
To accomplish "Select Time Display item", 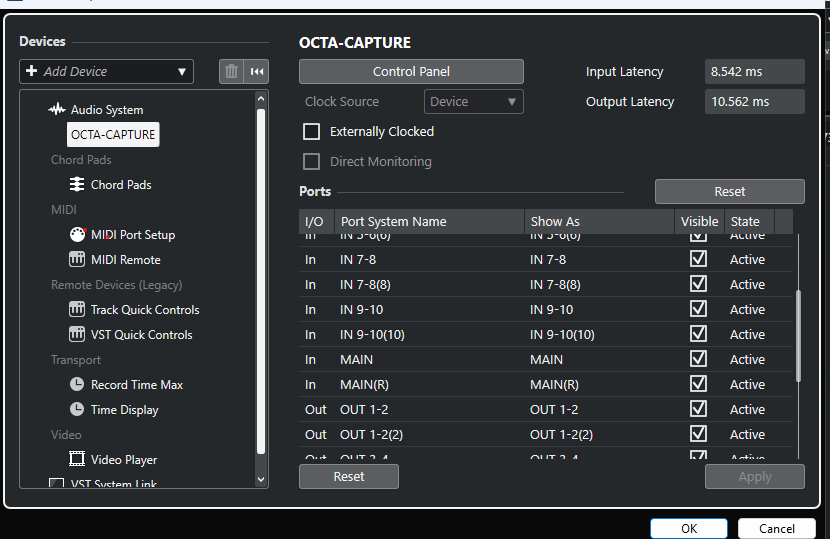I will (124, 410).
